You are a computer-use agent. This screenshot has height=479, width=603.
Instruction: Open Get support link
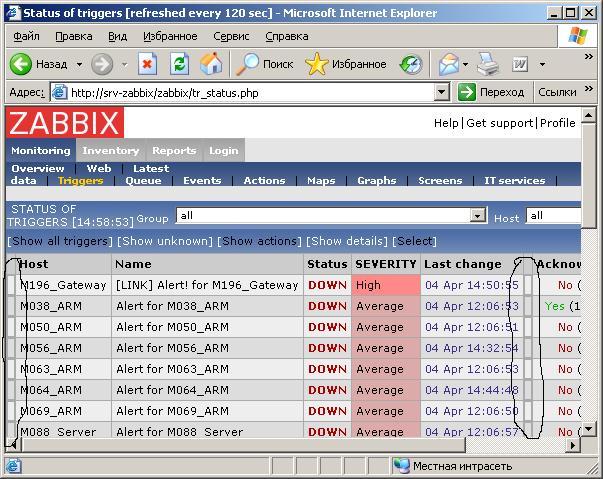tap(500, 123)
